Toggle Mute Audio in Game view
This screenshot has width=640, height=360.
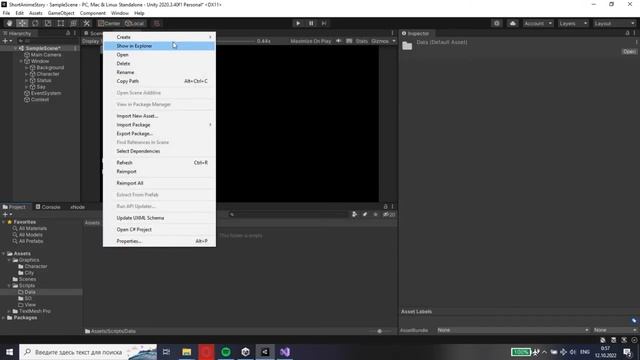click(339, 41)
